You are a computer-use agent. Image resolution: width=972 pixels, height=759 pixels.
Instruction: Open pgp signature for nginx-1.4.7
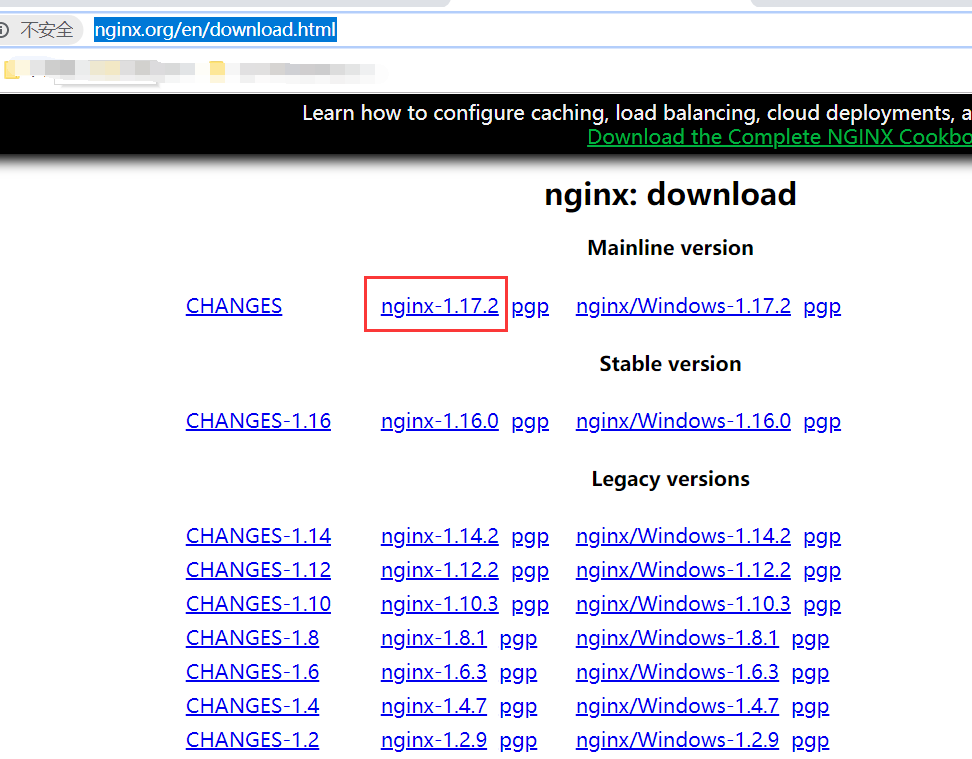(x=518, y=708)
